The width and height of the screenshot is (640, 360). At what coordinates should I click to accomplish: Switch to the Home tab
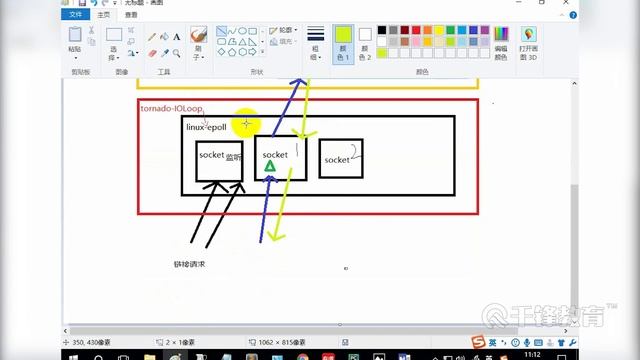pos(103,15)
